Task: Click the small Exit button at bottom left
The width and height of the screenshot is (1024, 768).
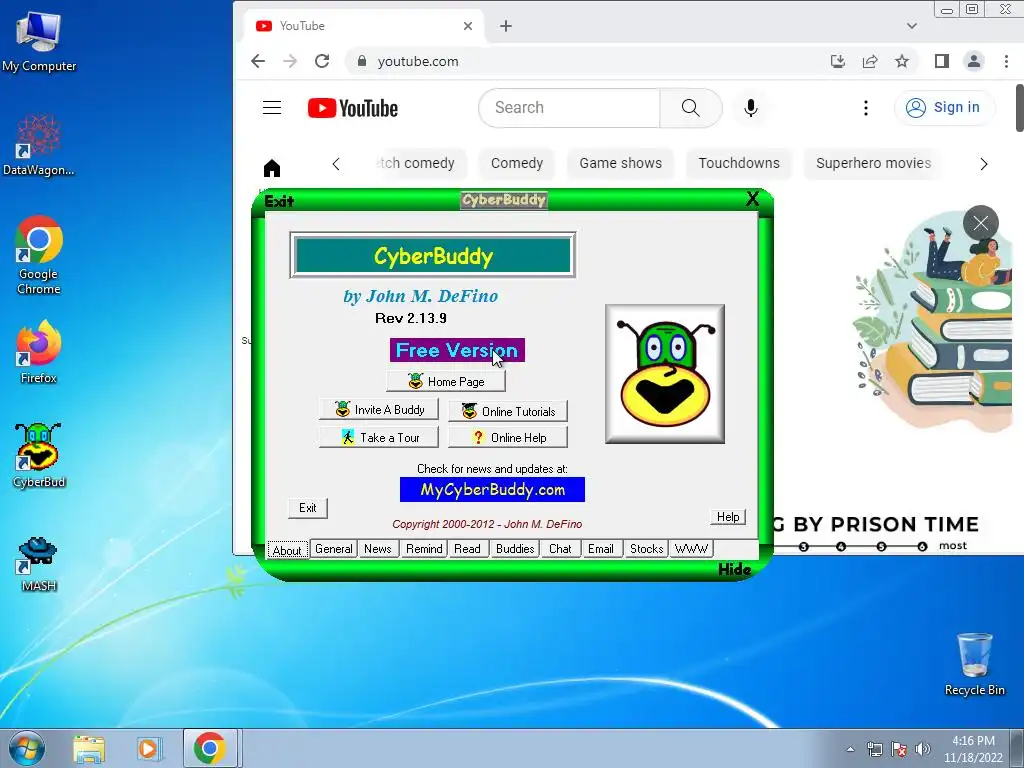Action: [308, 508]
